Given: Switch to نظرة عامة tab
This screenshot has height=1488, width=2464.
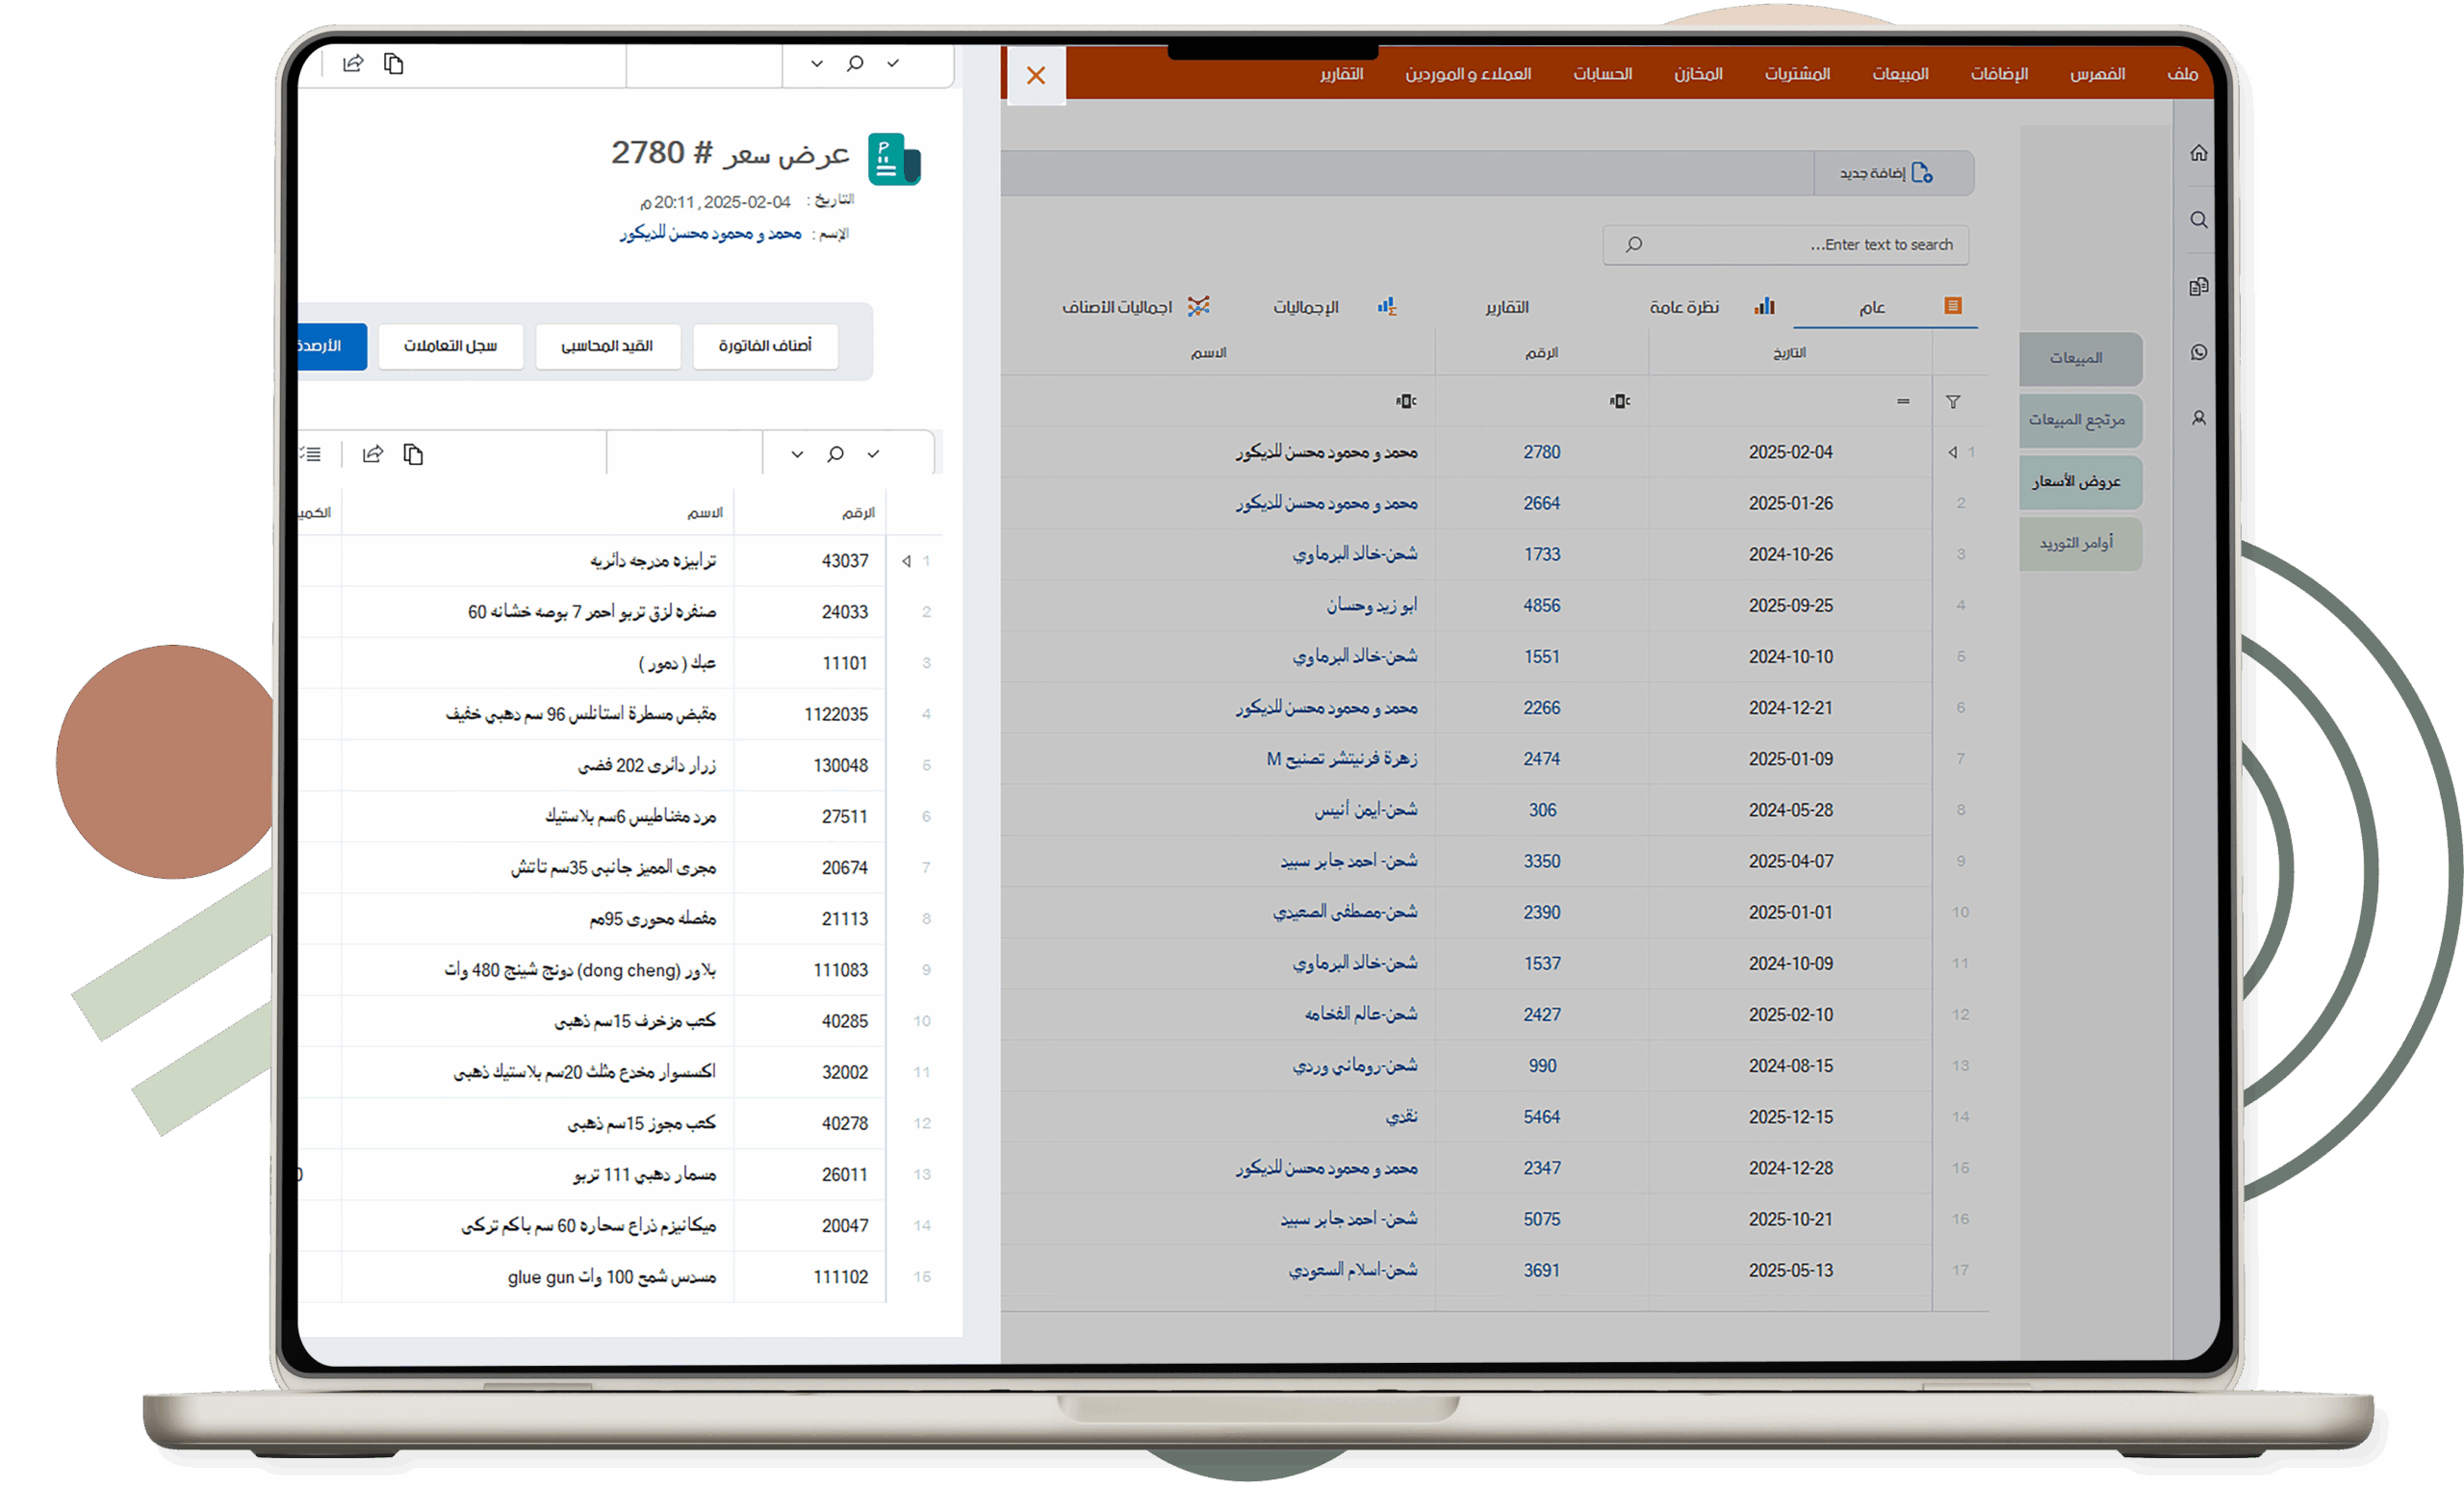Looking at the screenshot, I should (1684, 307).
